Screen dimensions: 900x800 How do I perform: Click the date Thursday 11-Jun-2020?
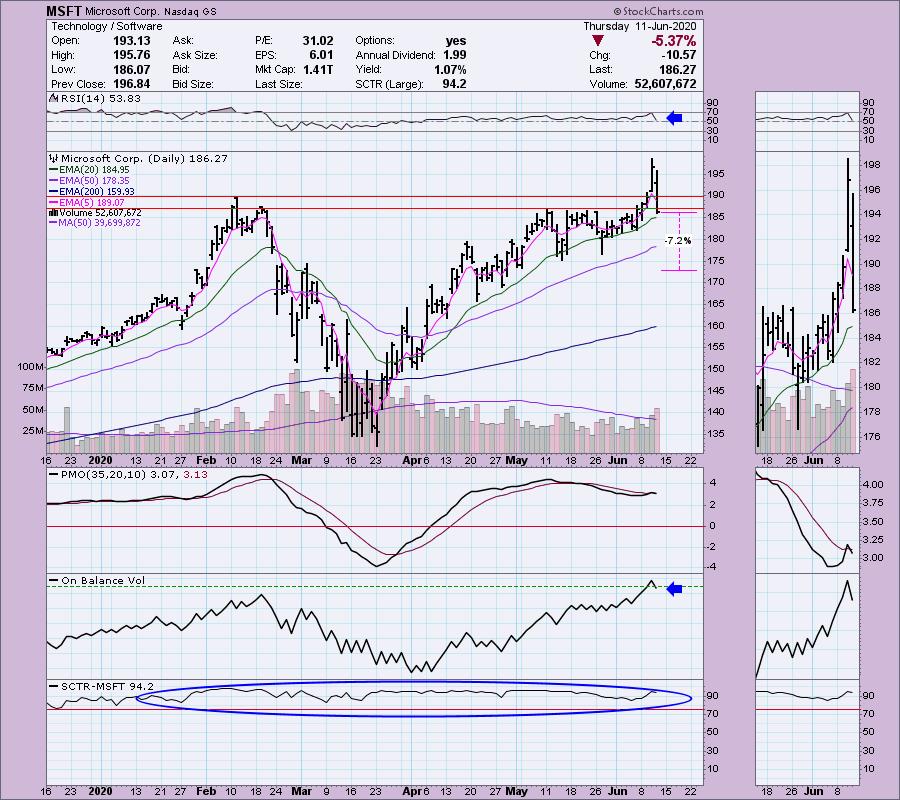639,26
